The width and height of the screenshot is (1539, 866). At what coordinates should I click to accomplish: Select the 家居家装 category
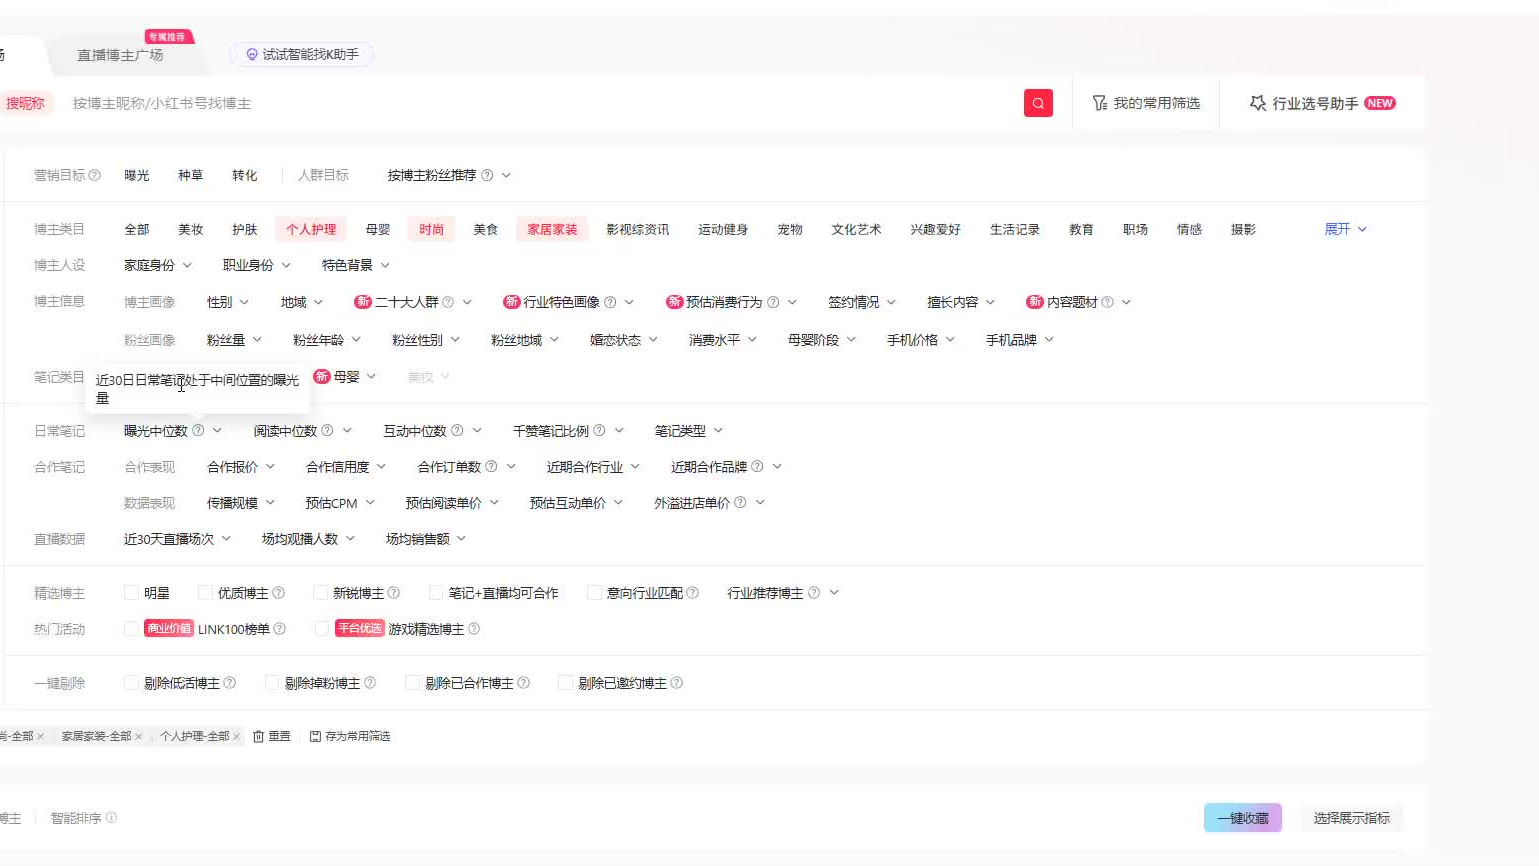click(552, 229)
